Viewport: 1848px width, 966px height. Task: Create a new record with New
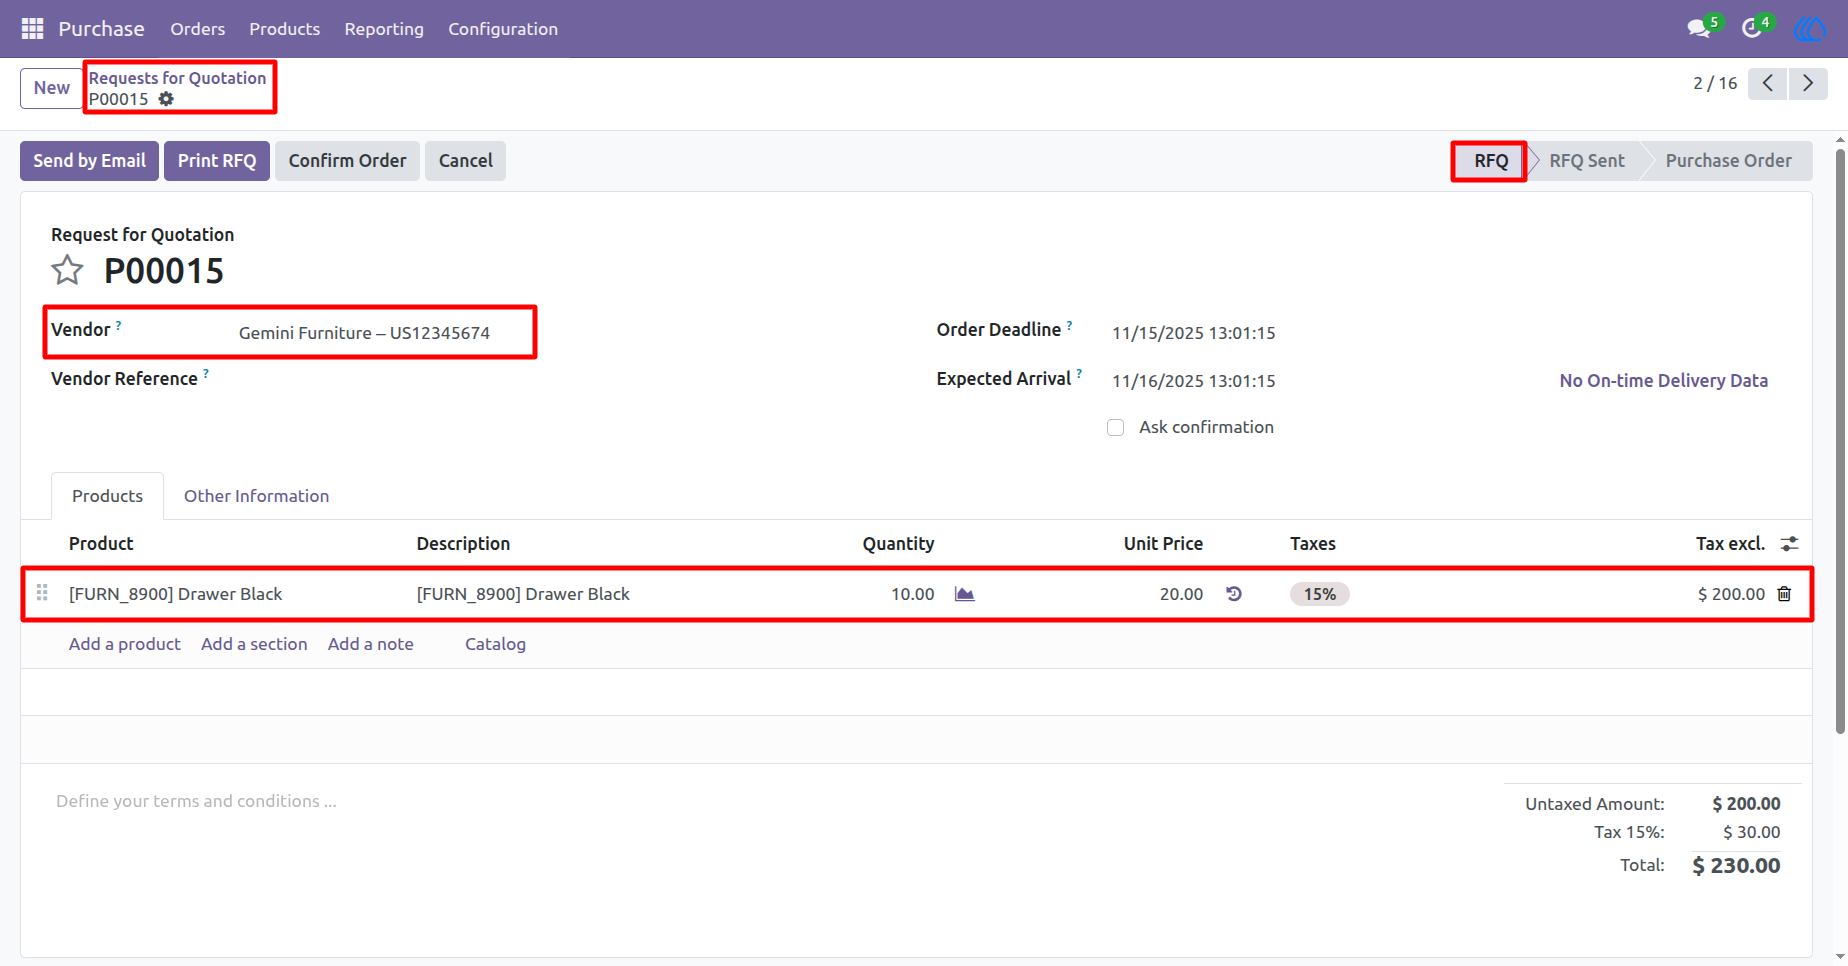pyautogui.click(x=51, y=88)
